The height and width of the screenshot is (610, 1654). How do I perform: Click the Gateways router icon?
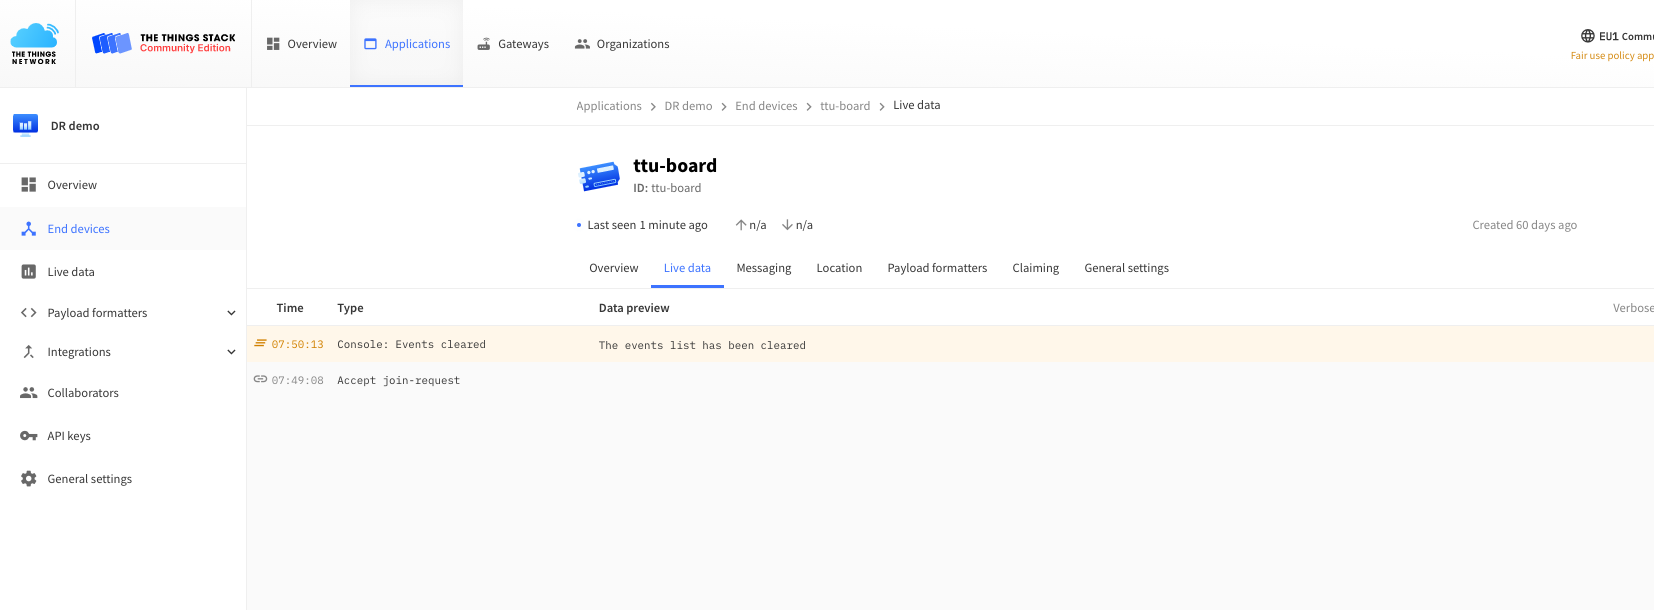[484, 44]
